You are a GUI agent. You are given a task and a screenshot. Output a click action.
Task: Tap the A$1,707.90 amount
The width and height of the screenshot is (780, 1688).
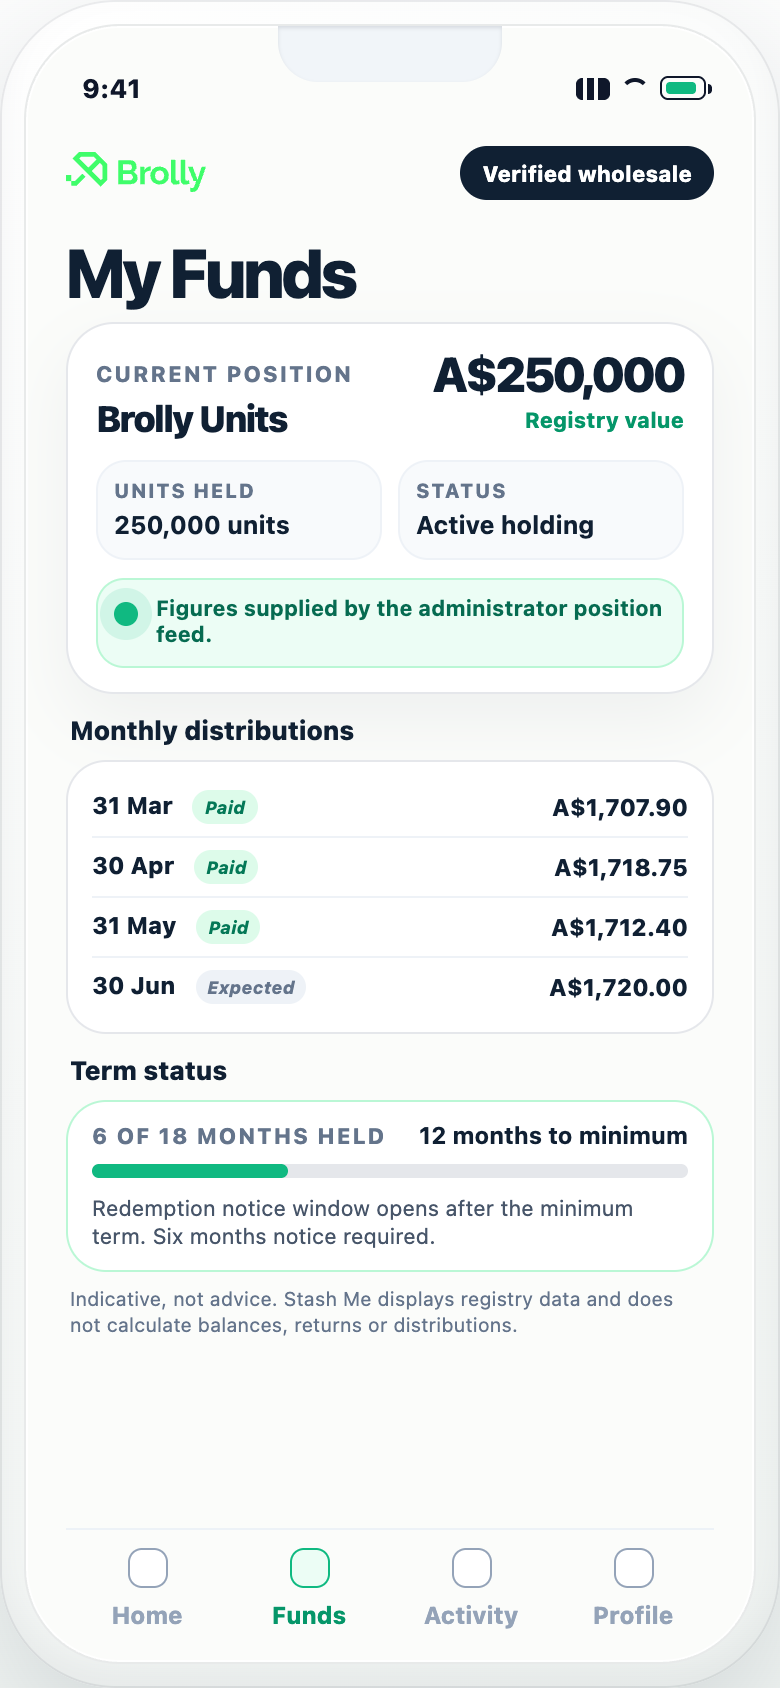tap(620, 807)
